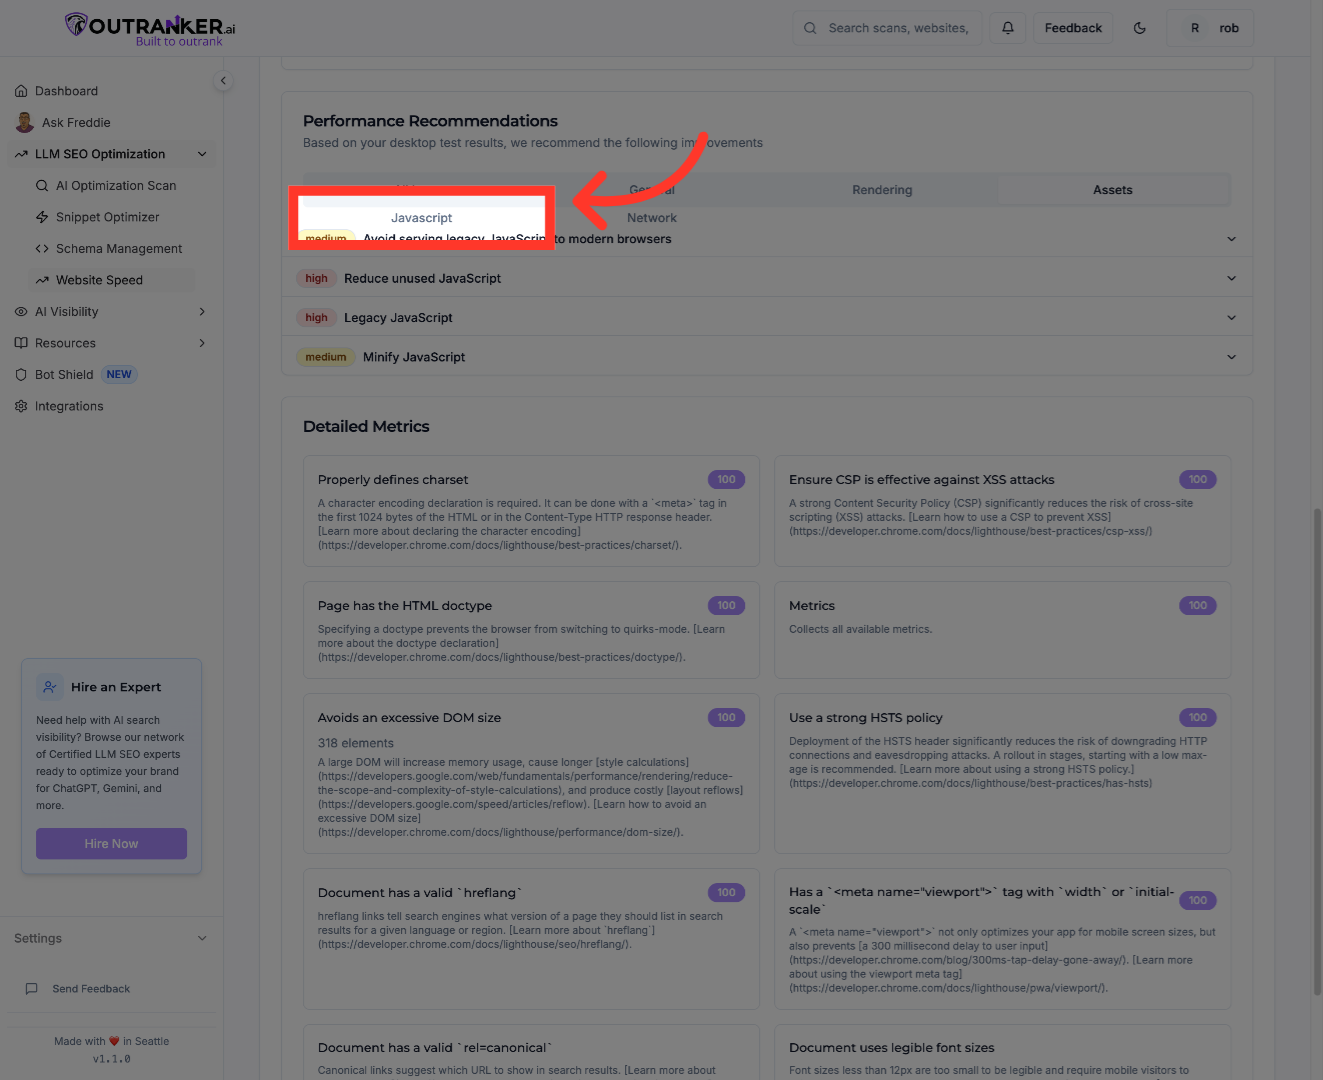The image size is (1323, 1080).
Task: Click the notifications bell icon
Action: (x=1008, y=28)
